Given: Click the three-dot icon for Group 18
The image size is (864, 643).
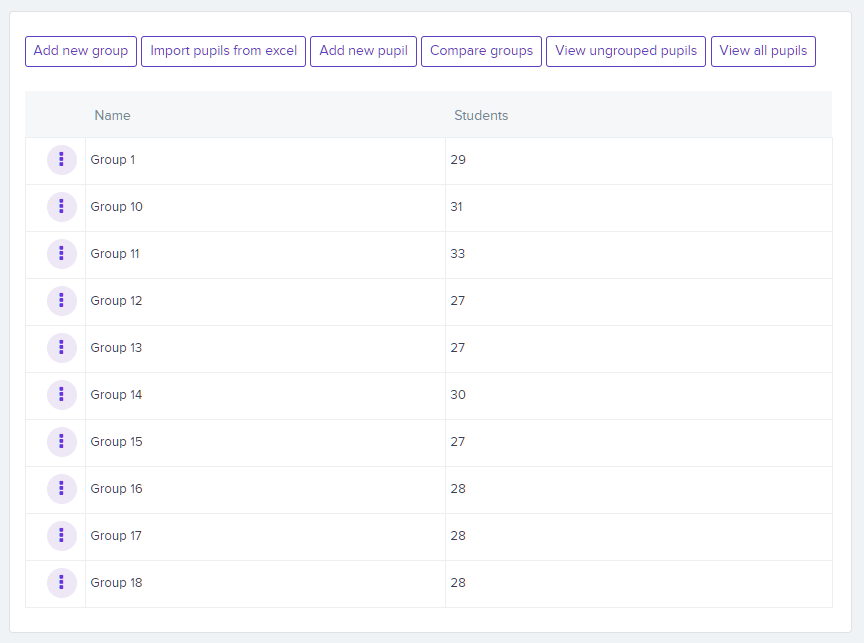Looking at the screenshot, I should click(62, 582).
